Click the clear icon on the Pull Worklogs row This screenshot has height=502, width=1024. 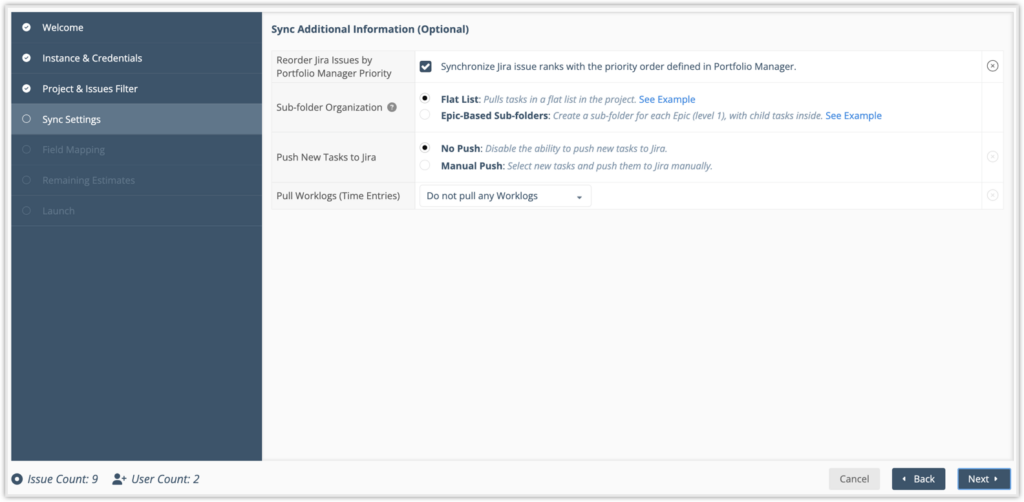pyautogui.click(x=992, y=195)
